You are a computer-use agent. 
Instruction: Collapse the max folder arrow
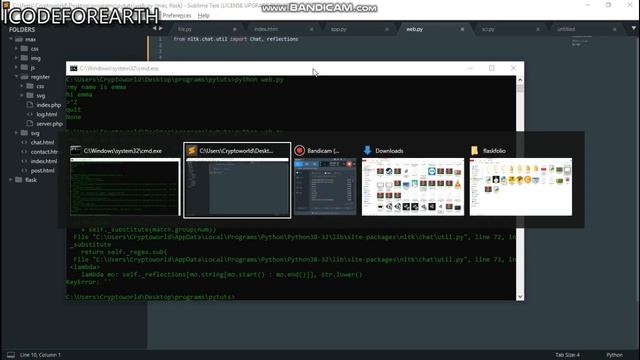point(11,39)
